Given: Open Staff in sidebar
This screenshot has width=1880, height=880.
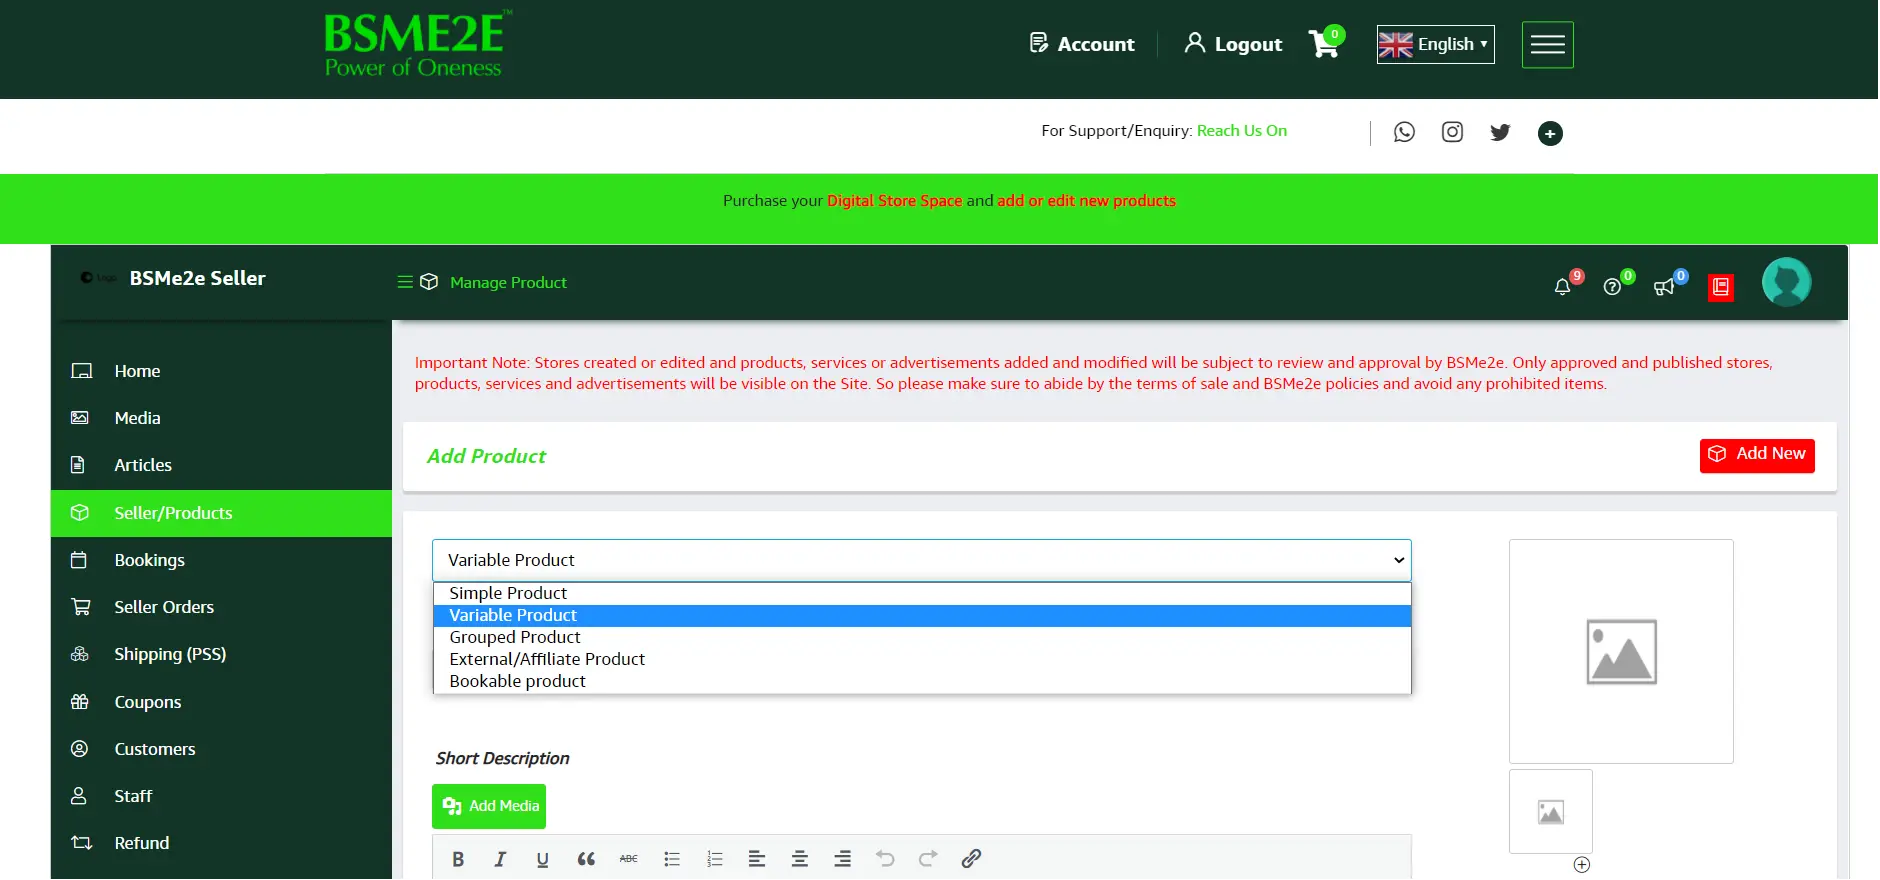Looking at the screenshot, I should (221, 796).
